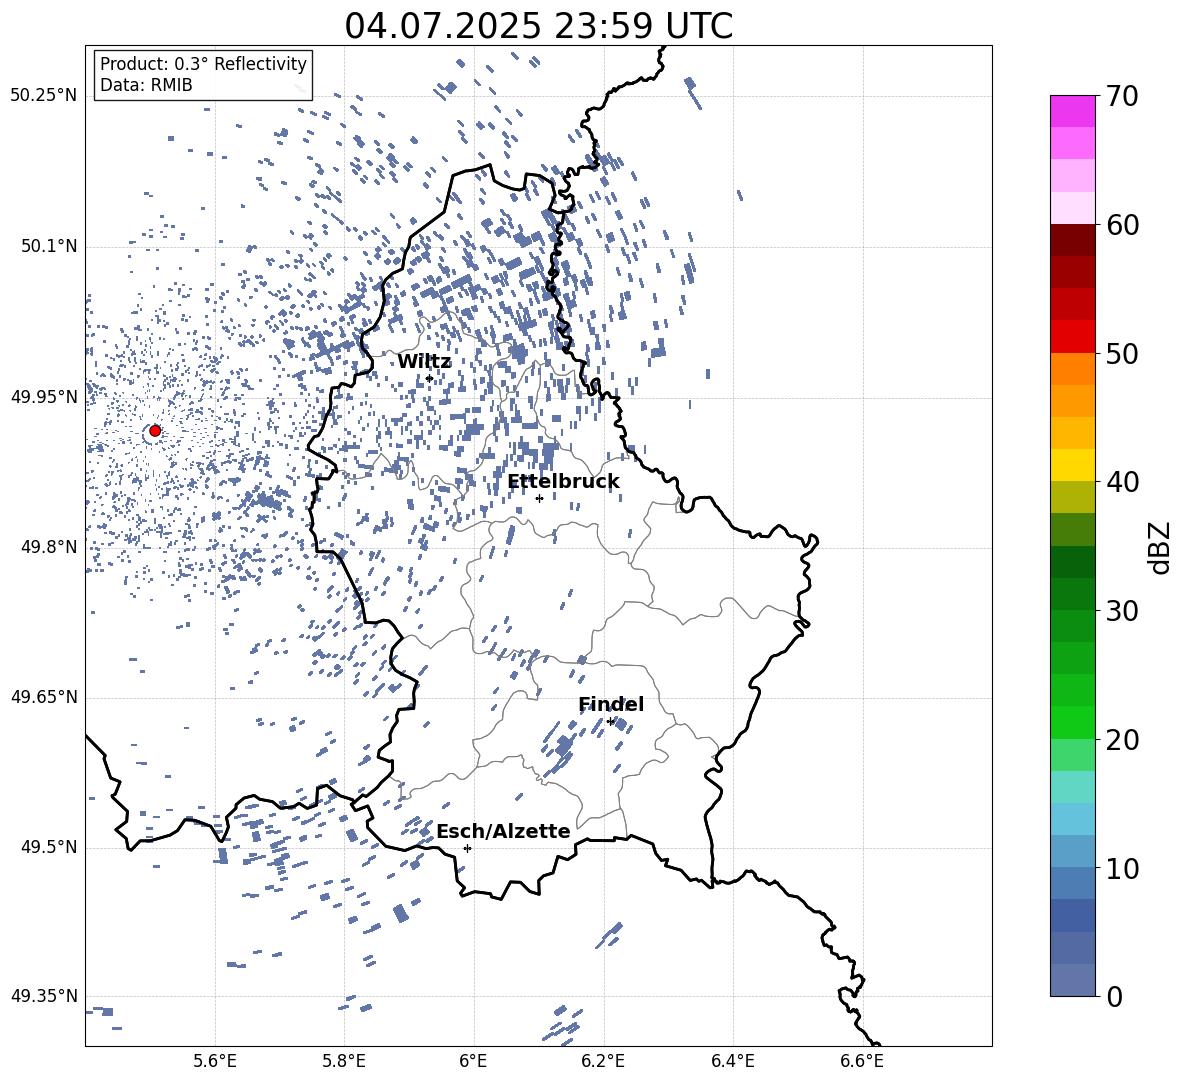Click the Ettelbruck station cross marker

[x=539, y=498]
